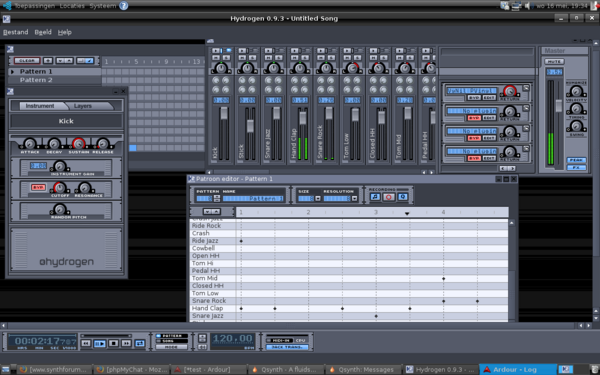Click the first FX Return knob

pos(510,91)
